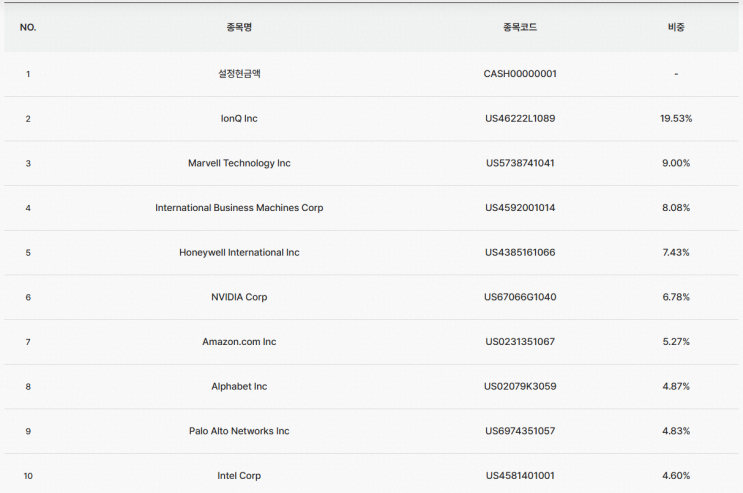The width and height of the screenshot is (743, 493).
Task: Select code US6974351057
Action: [x=520, y=431]
